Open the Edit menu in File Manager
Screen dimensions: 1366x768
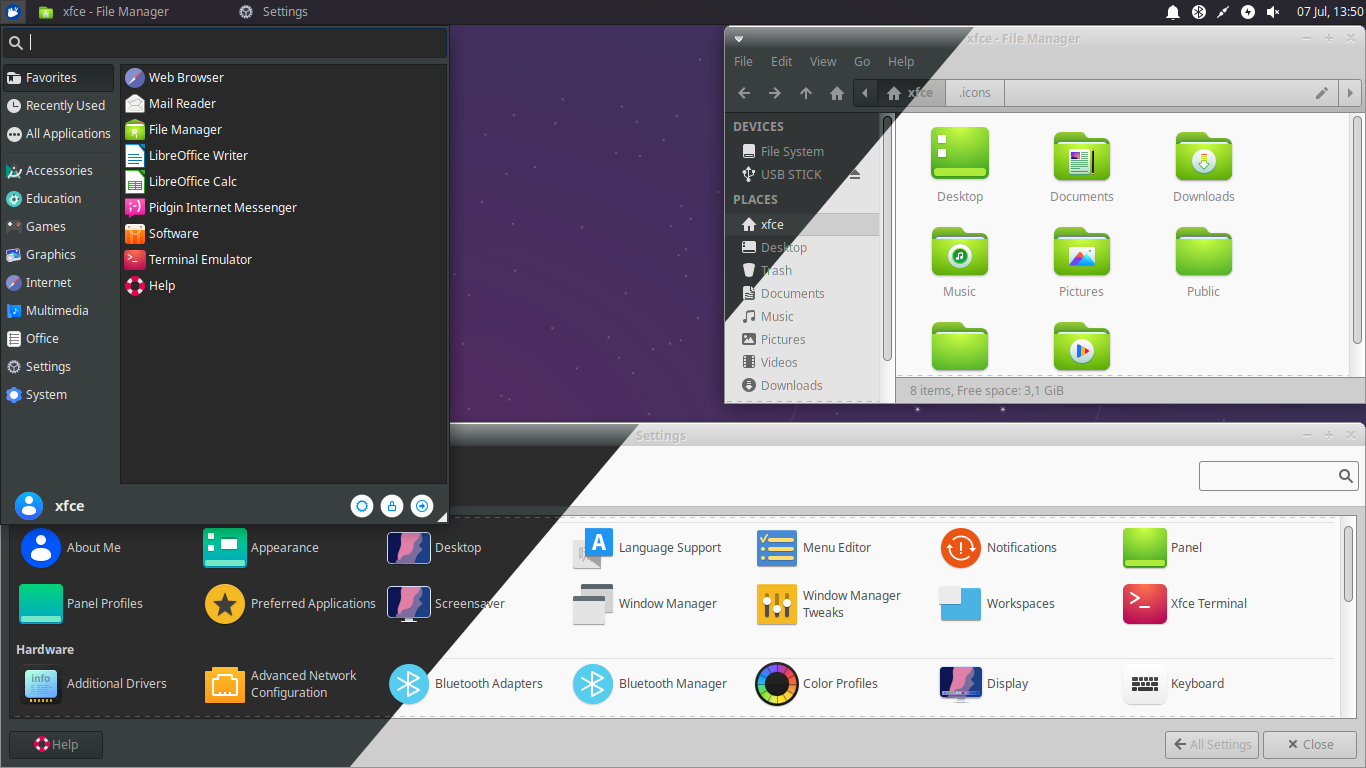[781, 62]
